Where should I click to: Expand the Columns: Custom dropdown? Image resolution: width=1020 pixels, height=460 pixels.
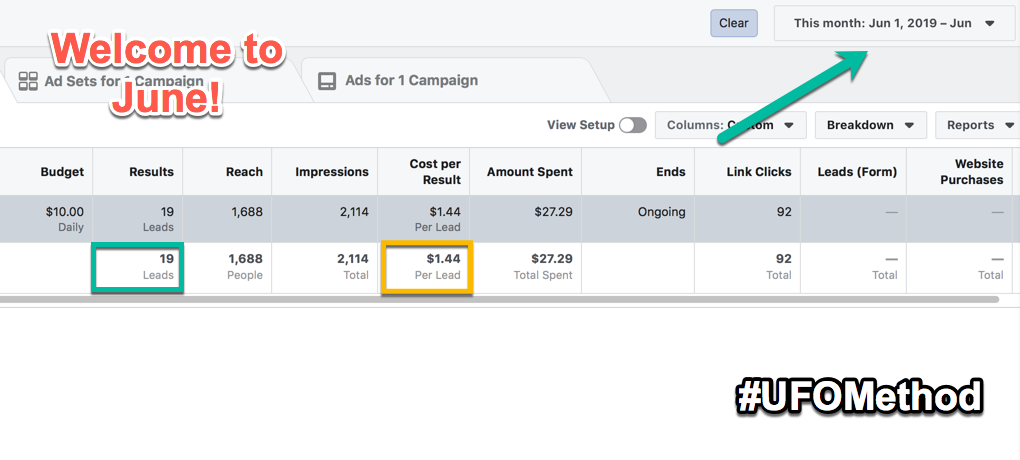(731, 125)
